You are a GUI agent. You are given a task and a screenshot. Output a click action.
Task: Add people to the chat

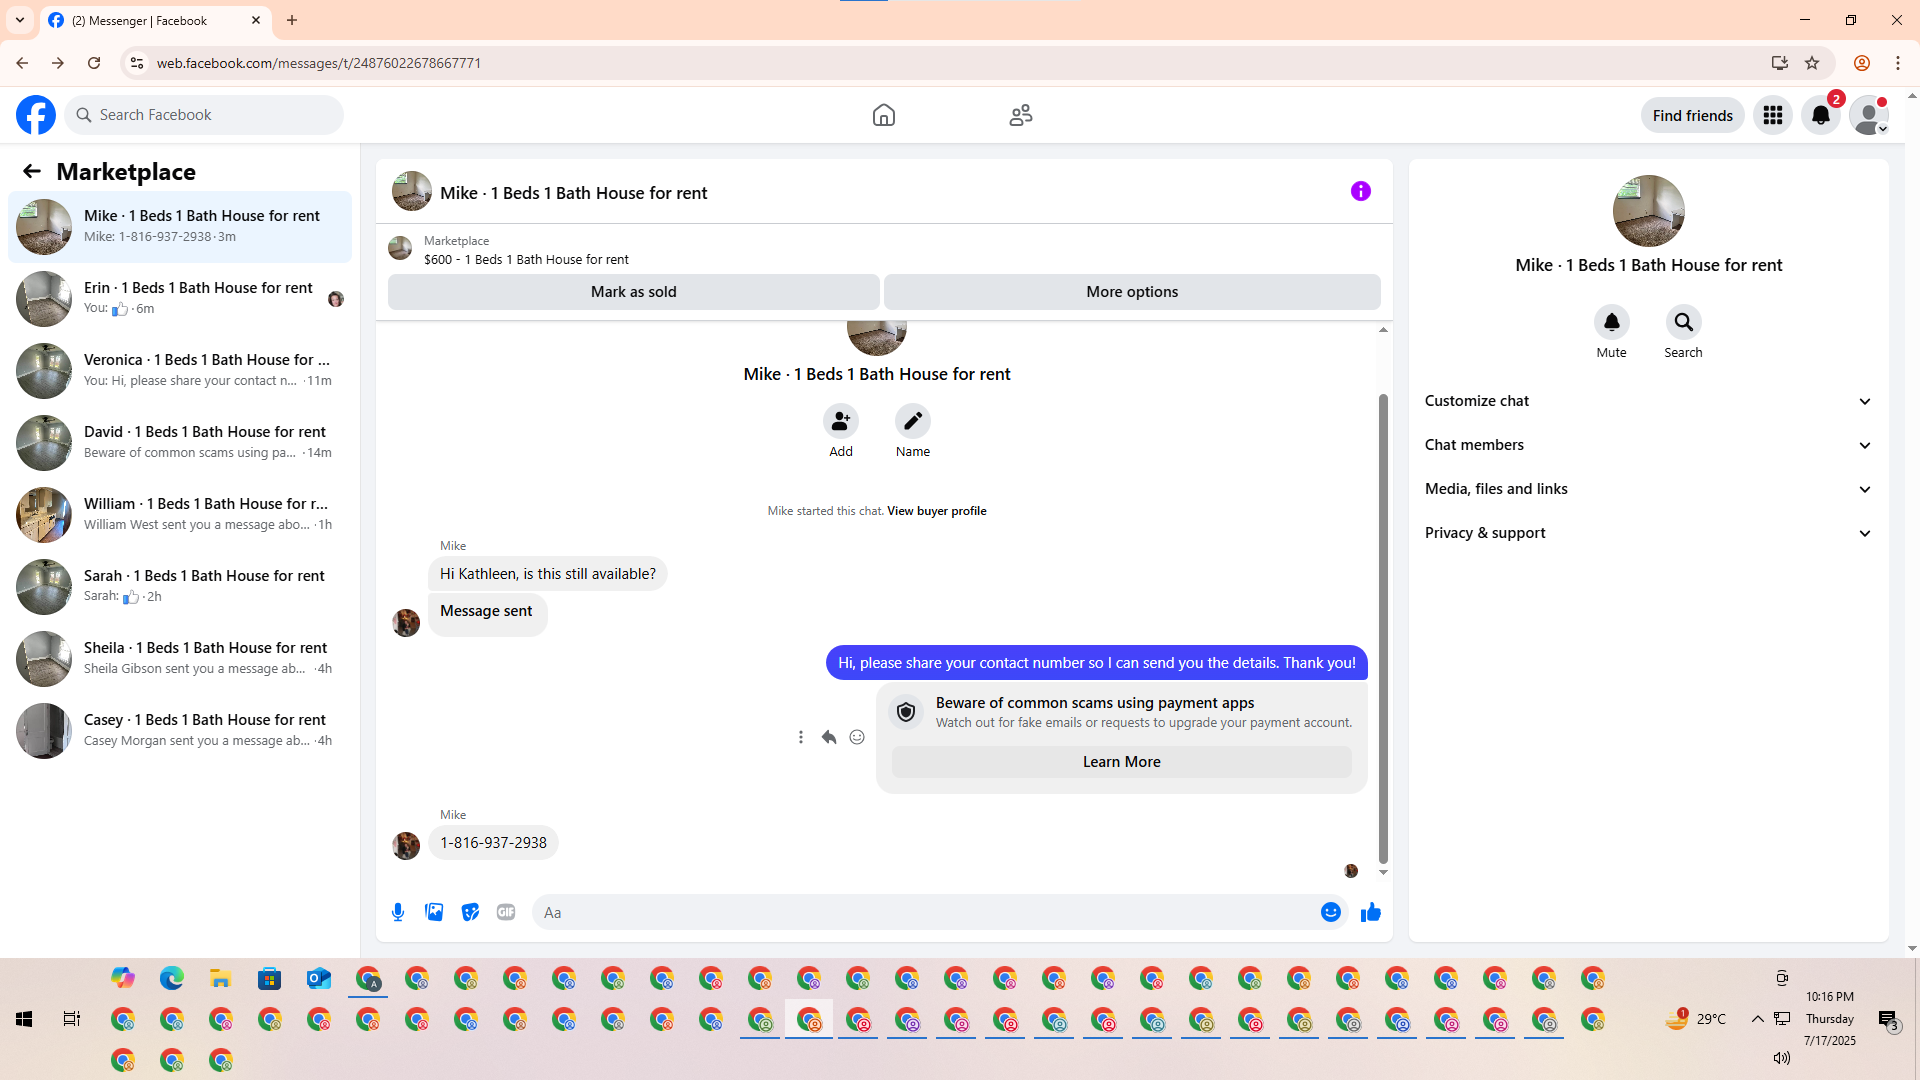(x=841, y=421)
